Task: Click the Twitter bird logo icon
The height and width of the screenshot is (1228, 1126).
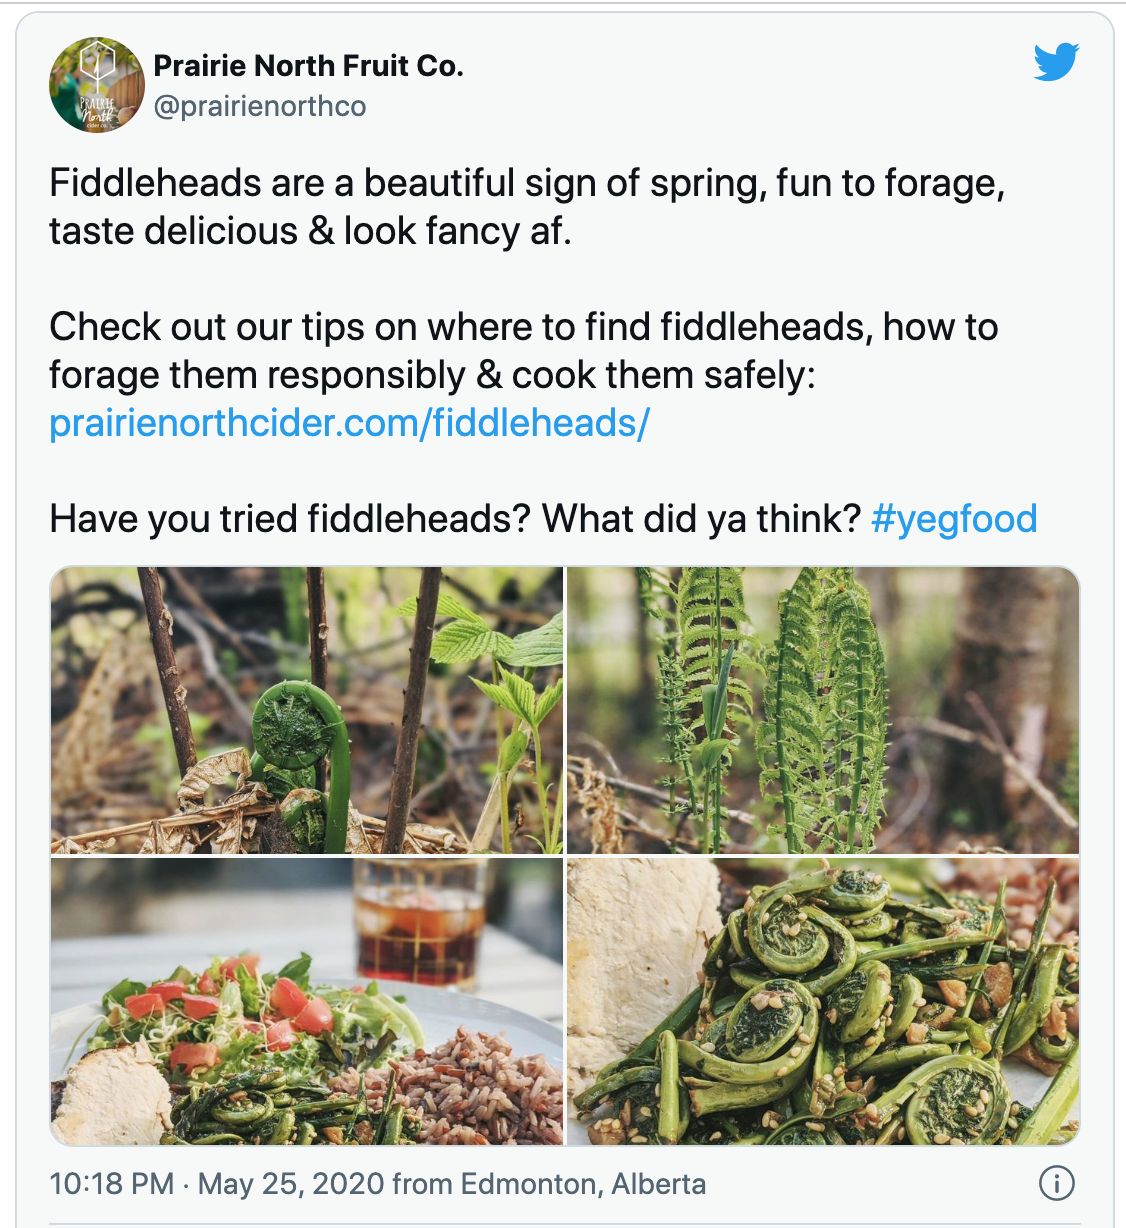Action: coord(1056,63)
